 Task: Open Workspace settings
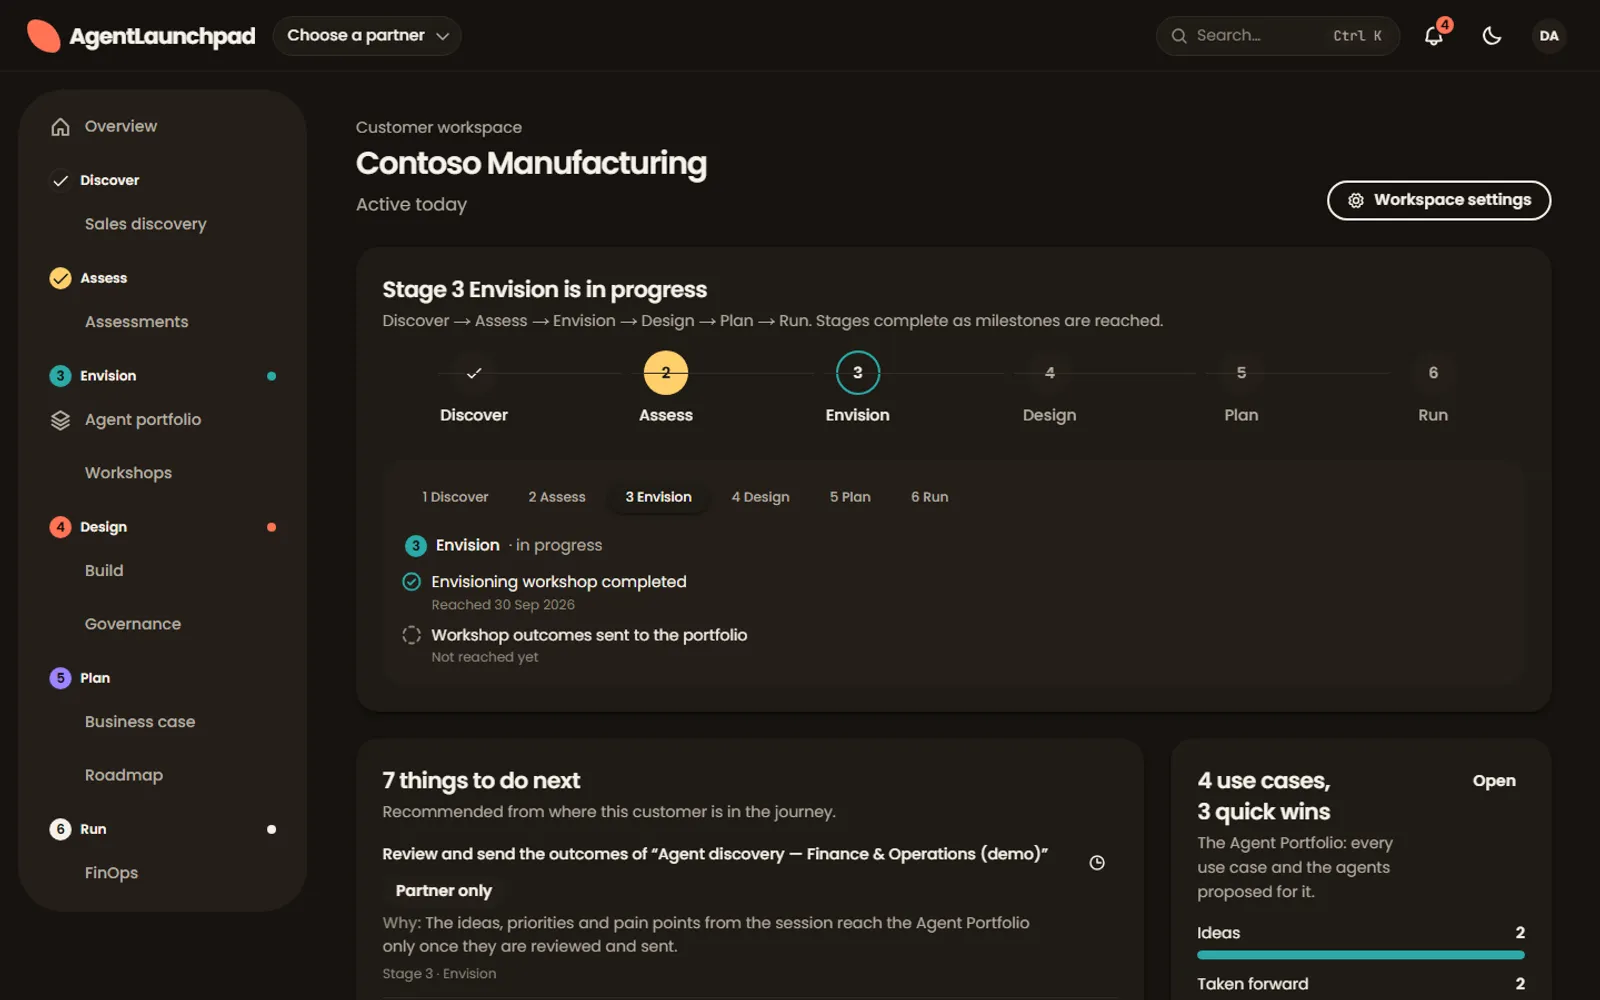[1438, 200]
